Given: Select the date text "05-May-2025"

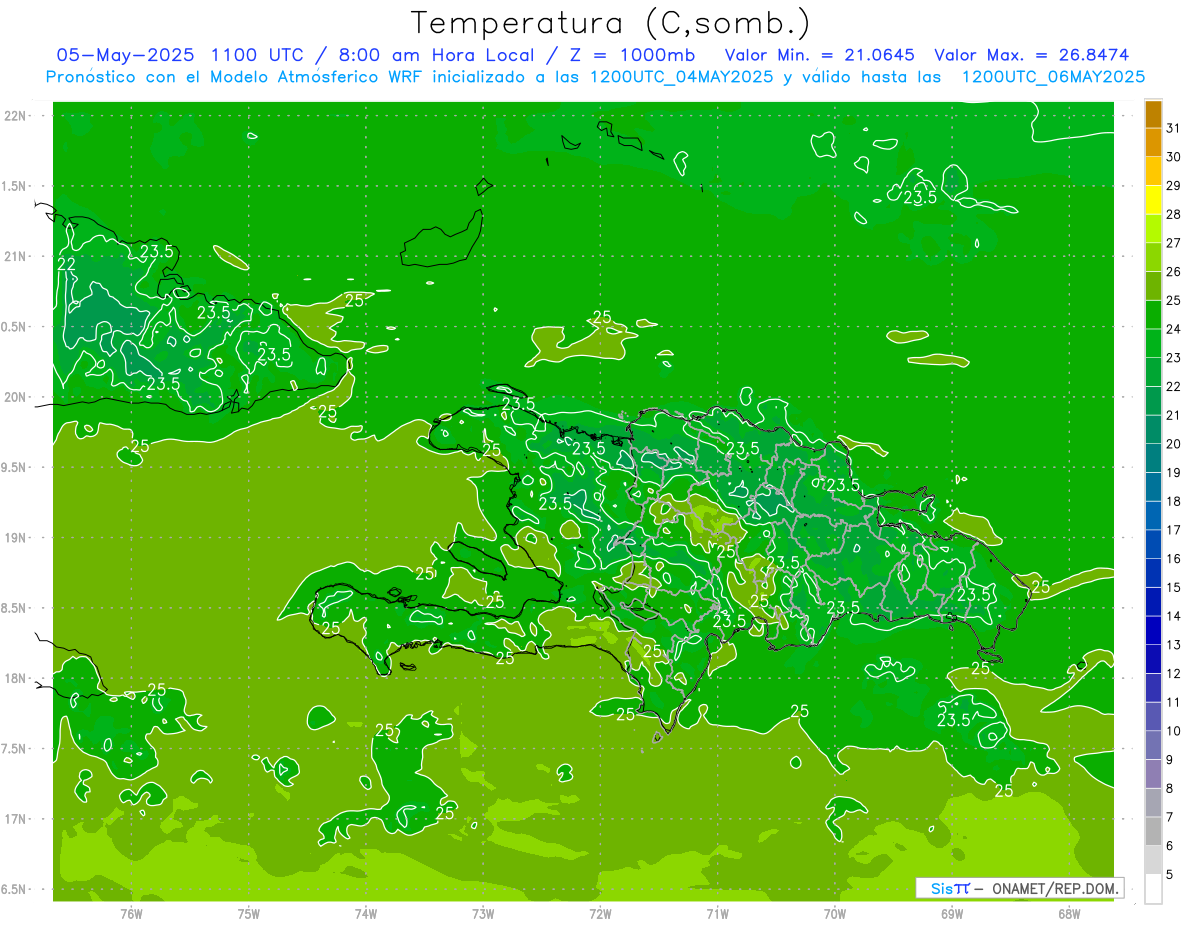Looking at the screenshot, I should click(x=126, y=55).
